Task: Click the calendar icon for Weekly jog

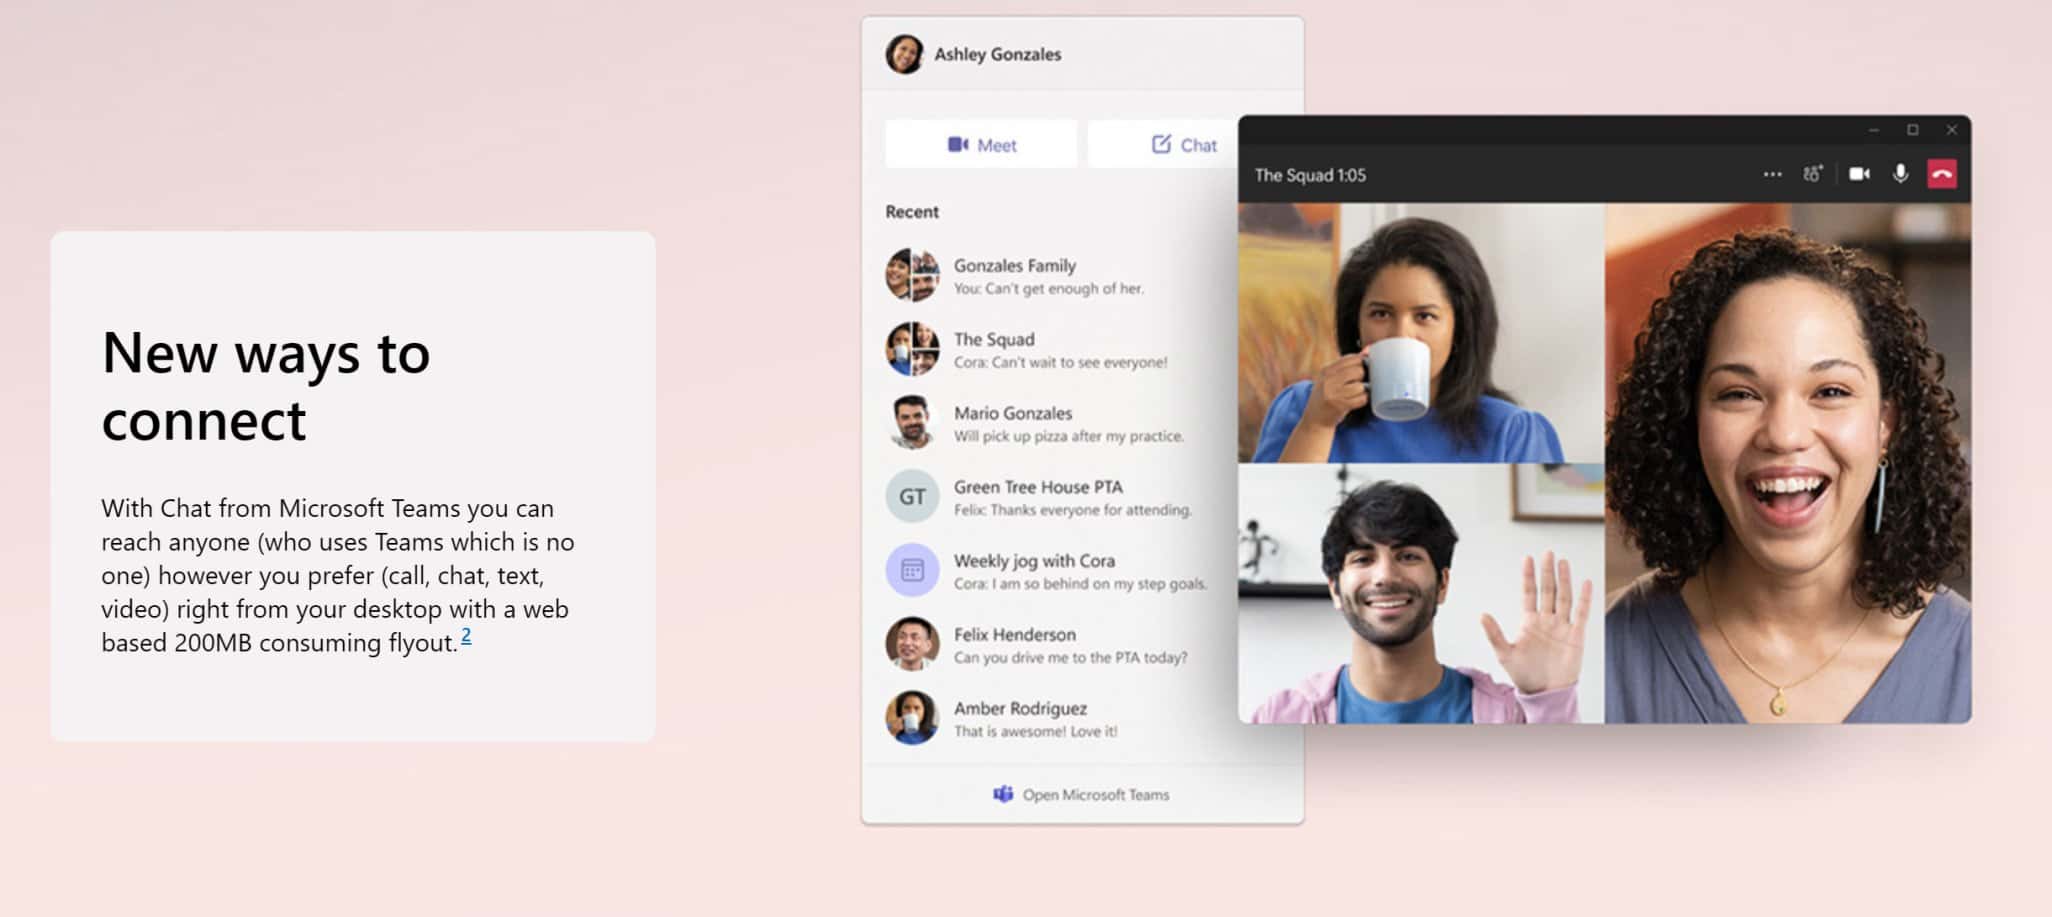Action: pyautogui.click(x=912, y=570)
